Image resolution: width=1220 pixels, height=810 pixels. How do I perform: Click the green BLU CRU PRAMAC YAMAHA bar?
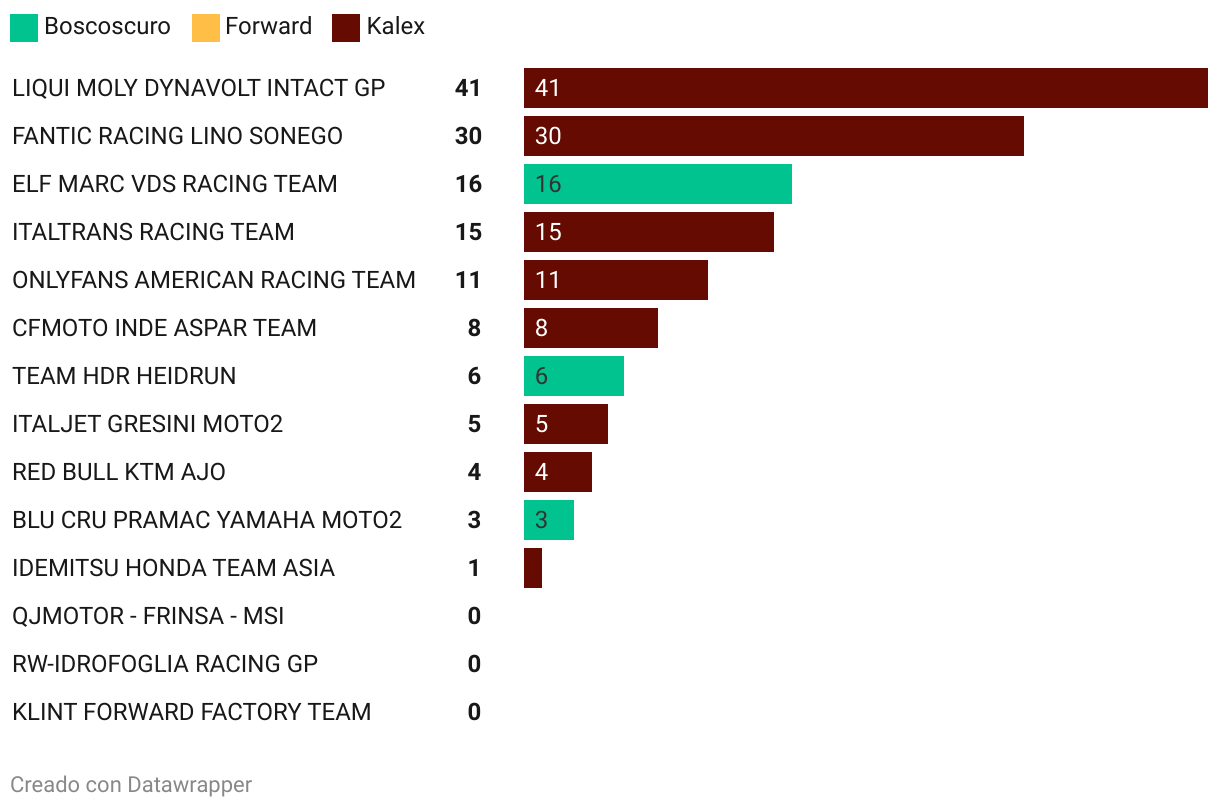(x=549, y=520)
